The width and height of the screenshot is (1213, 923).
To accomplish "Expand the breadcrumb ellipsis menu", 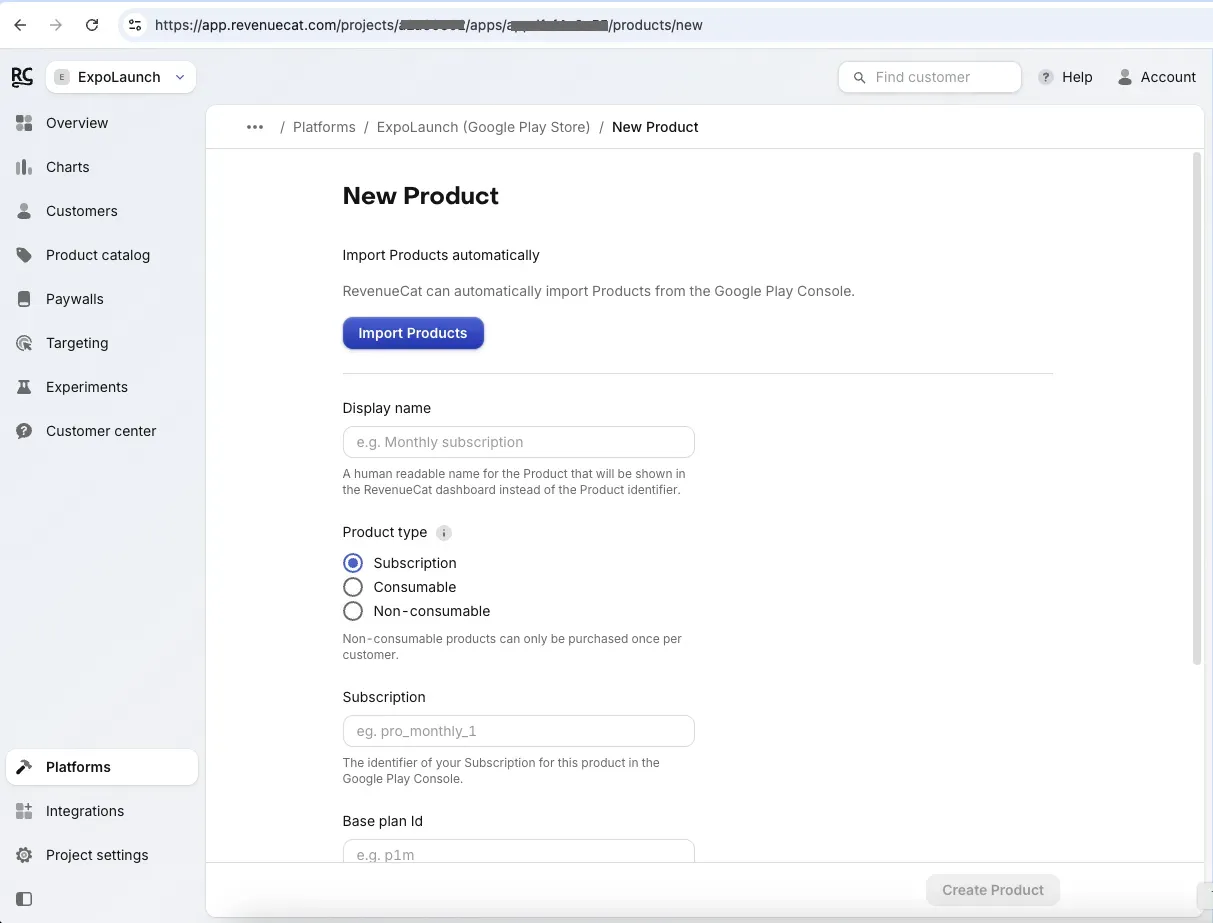I will coord(255,127).
